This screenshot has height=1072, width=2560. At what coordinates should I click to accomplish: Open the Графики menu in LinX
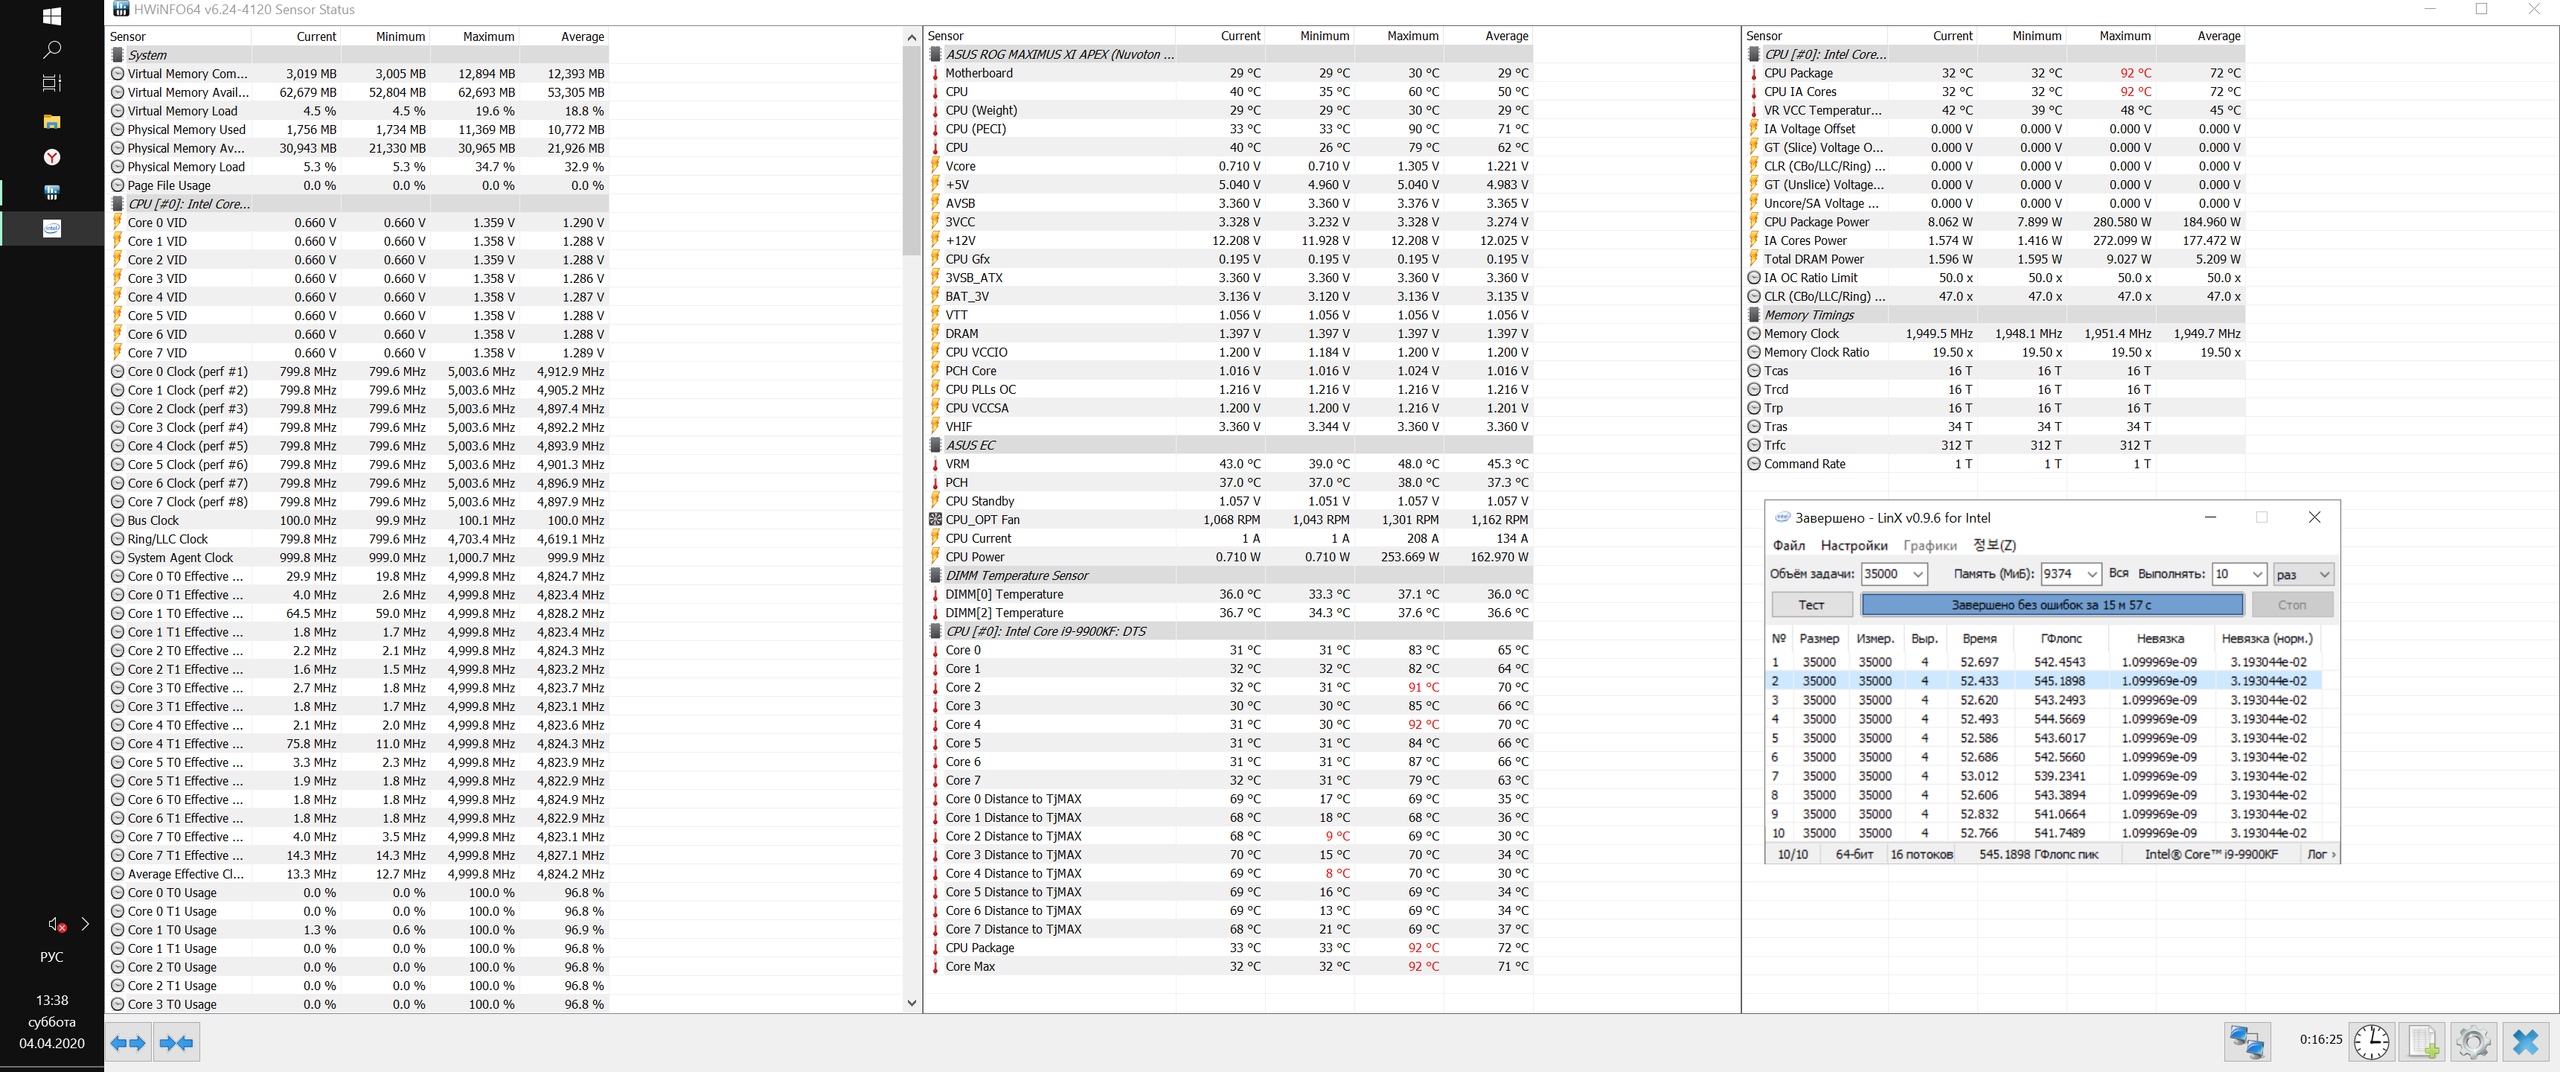click(x=1930, y=545)
